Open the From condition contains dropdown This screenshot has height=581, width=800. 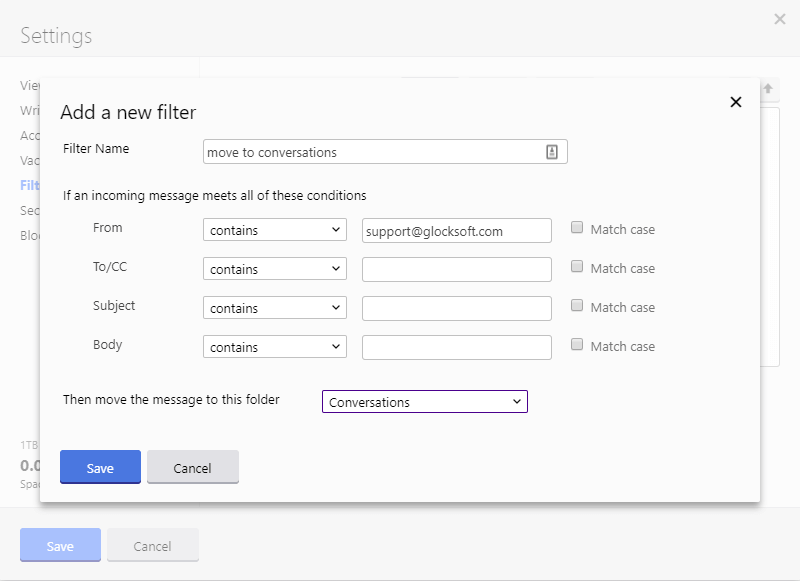274,229
